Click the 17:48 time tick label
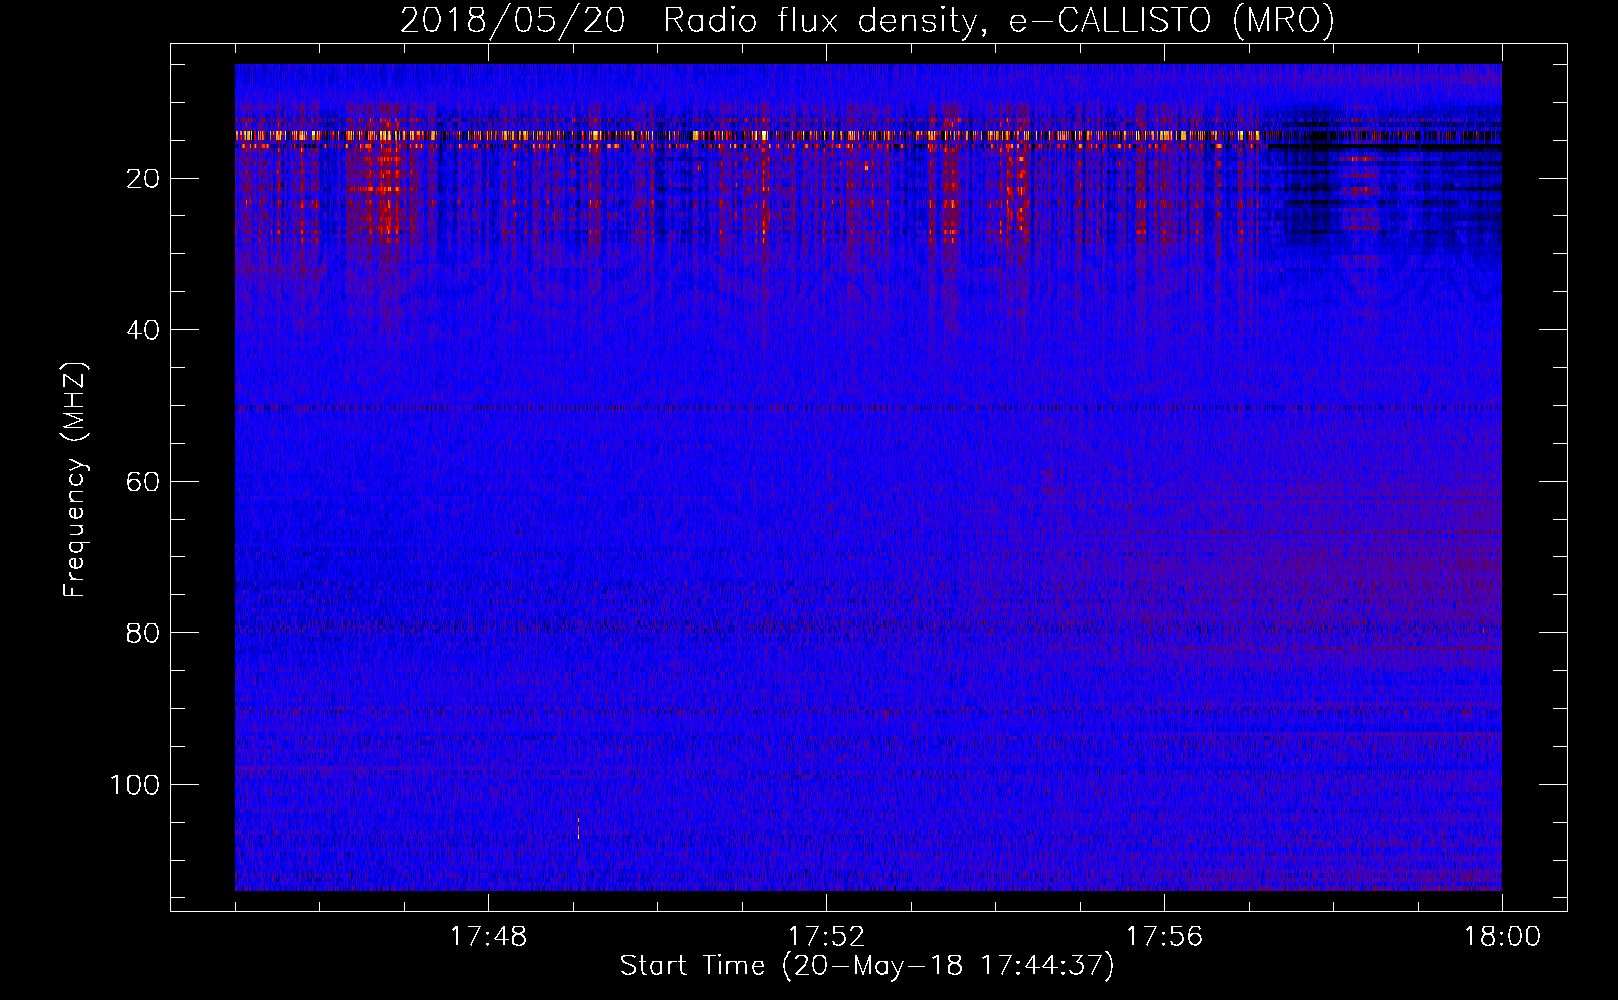Image resolution: width=1618 pixels, height=1000 pixels. (x=488, y=937)
